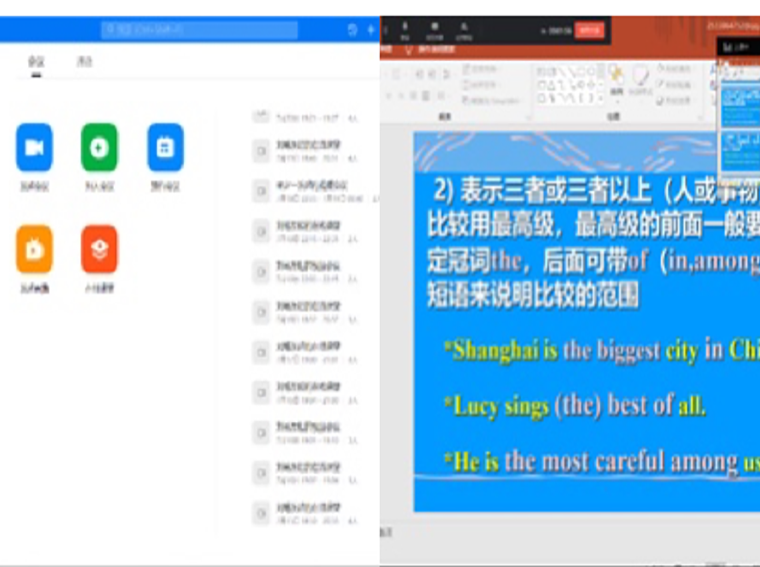Viewport: 760px width, 567px height.
Task: Click the green plus join meeting icon
Action: tap(99, 148)
